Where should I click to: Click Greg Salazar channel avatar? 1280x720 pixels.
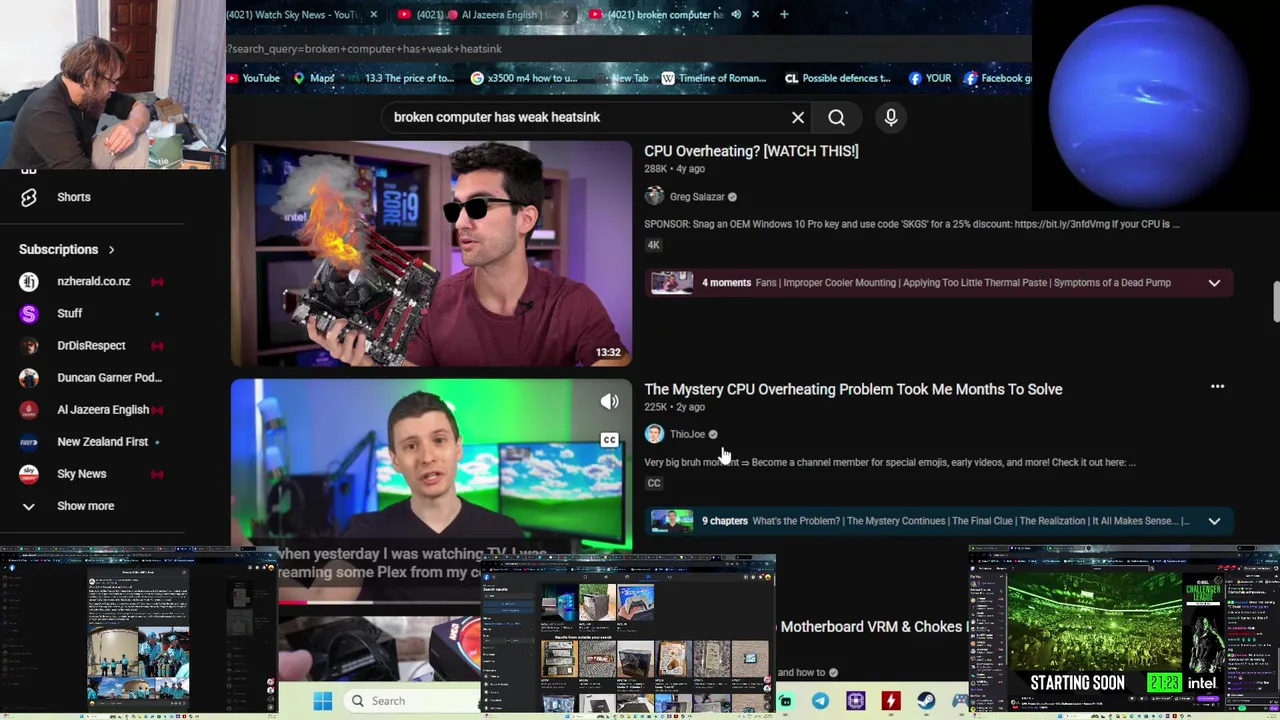tap(654, 197)
